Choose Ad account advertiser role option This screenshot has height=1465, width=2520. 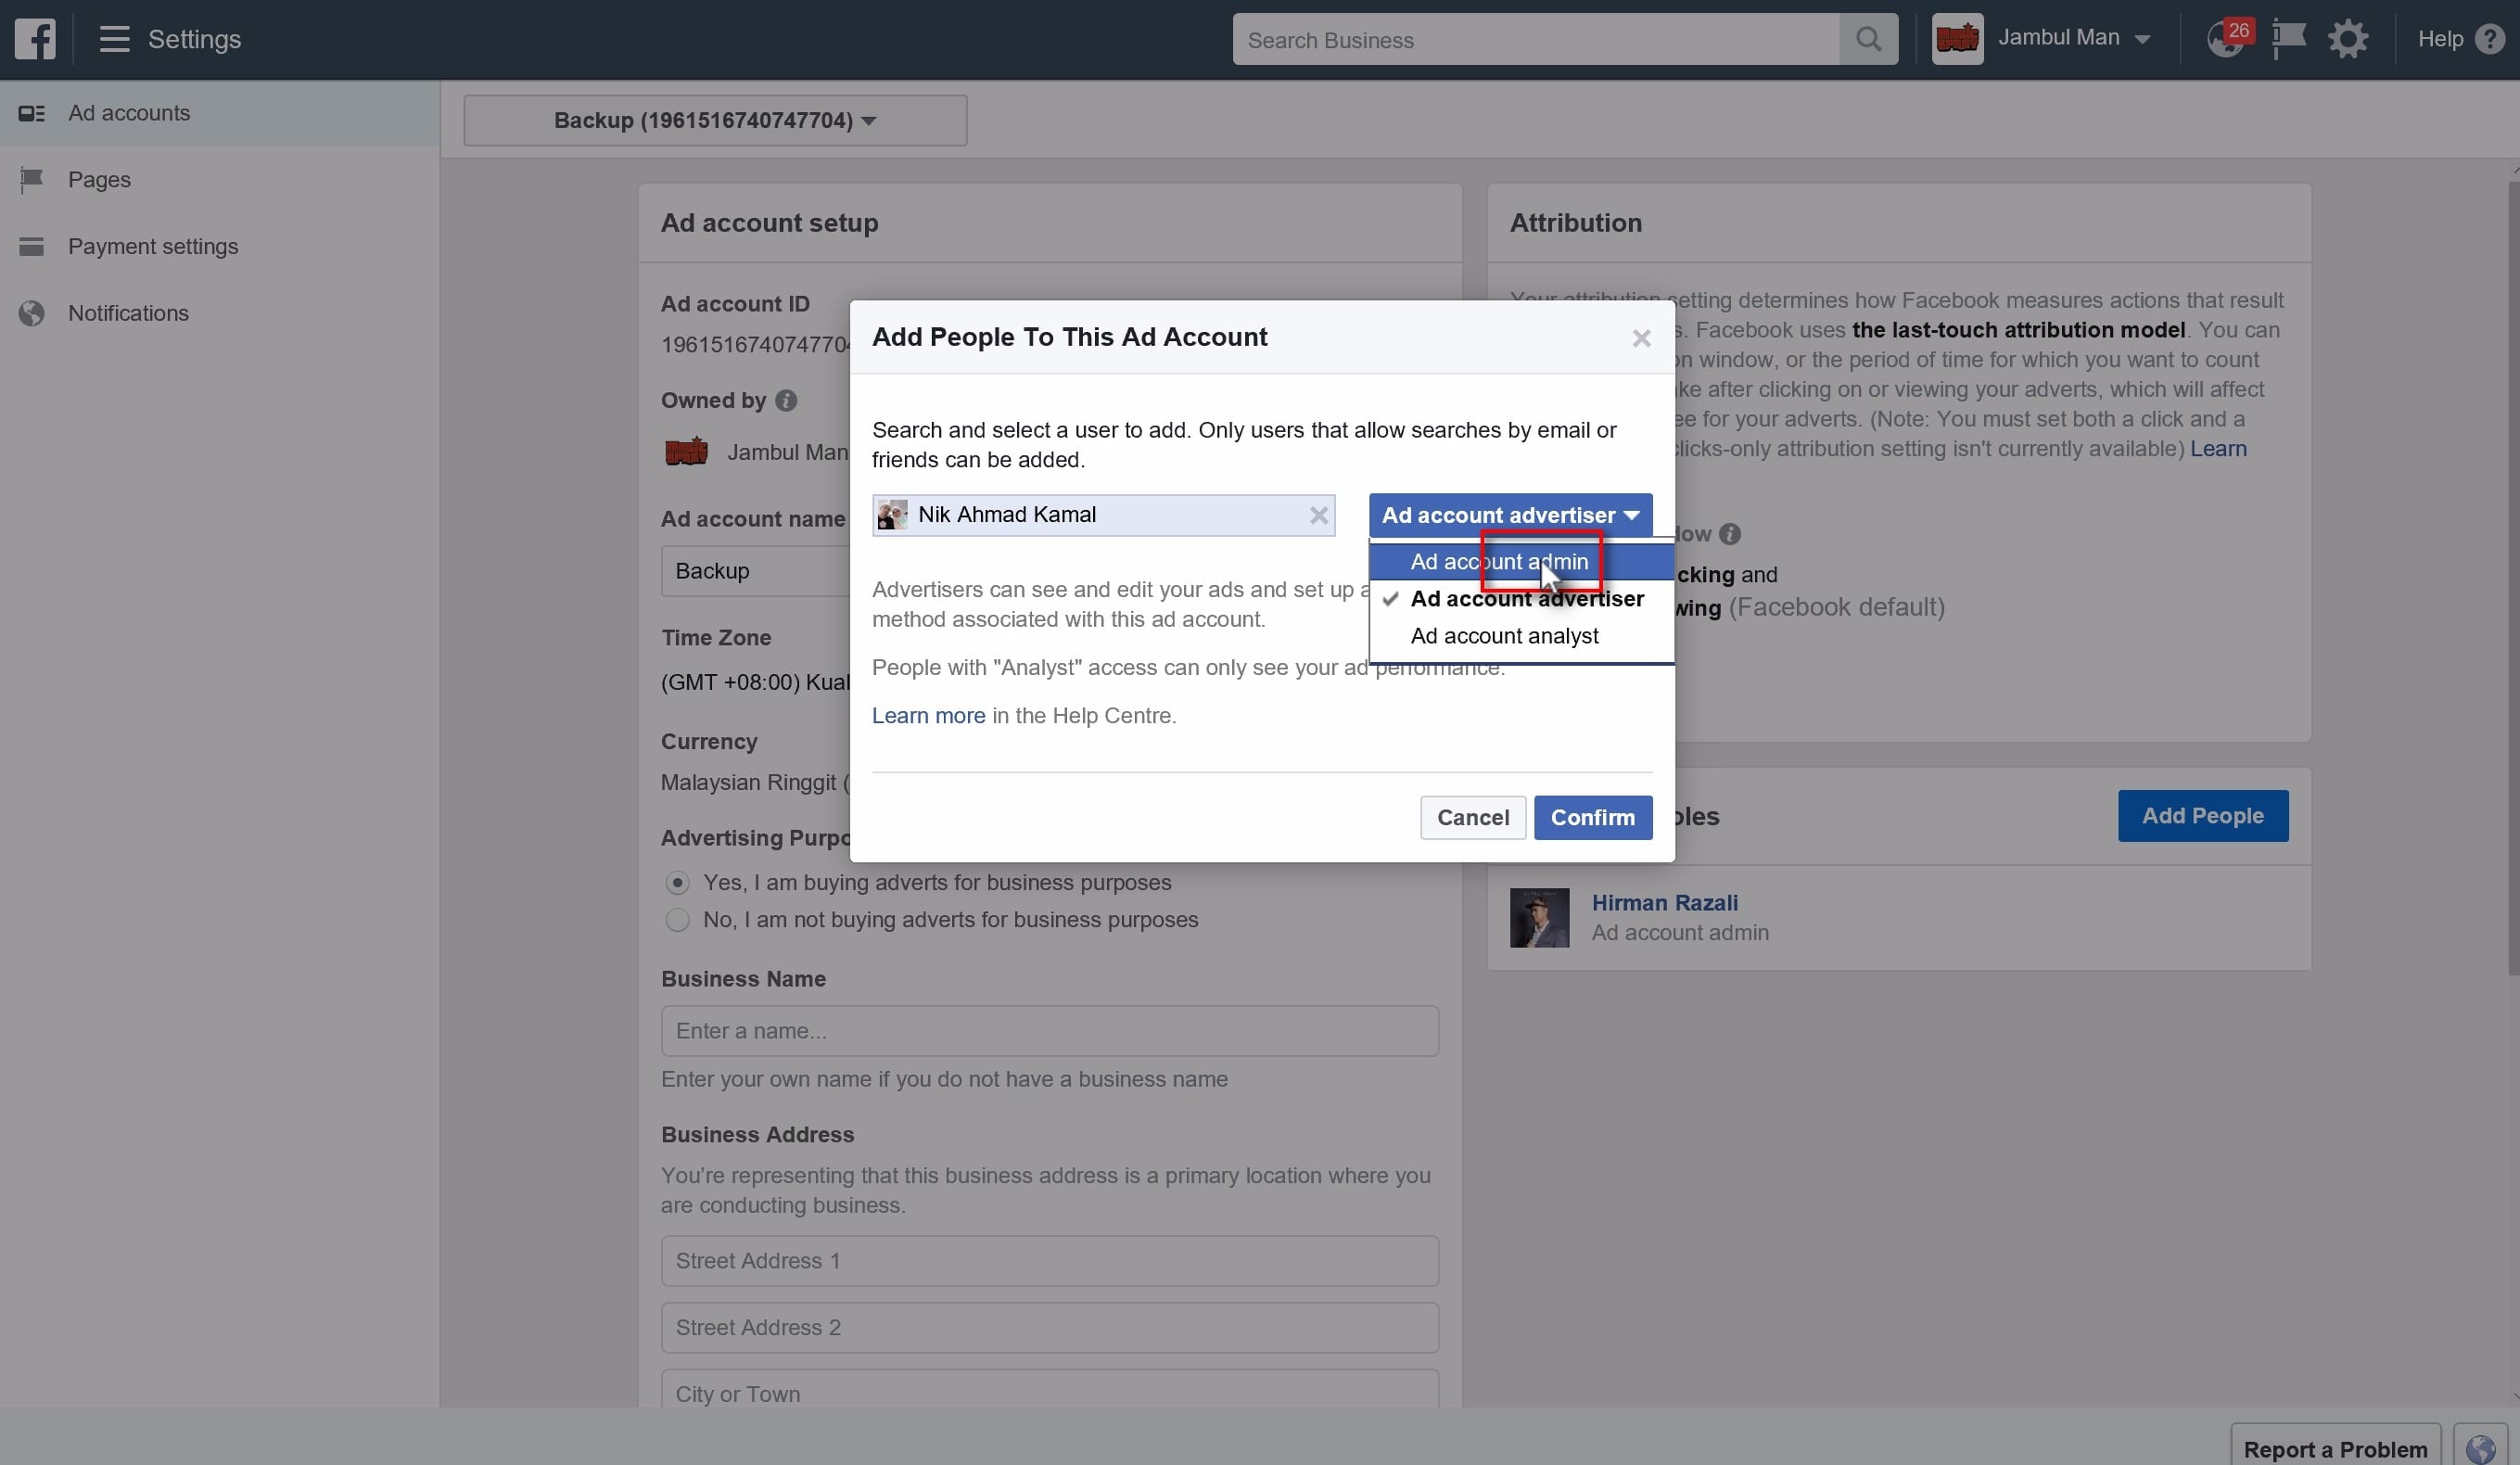pos(1521,599)
